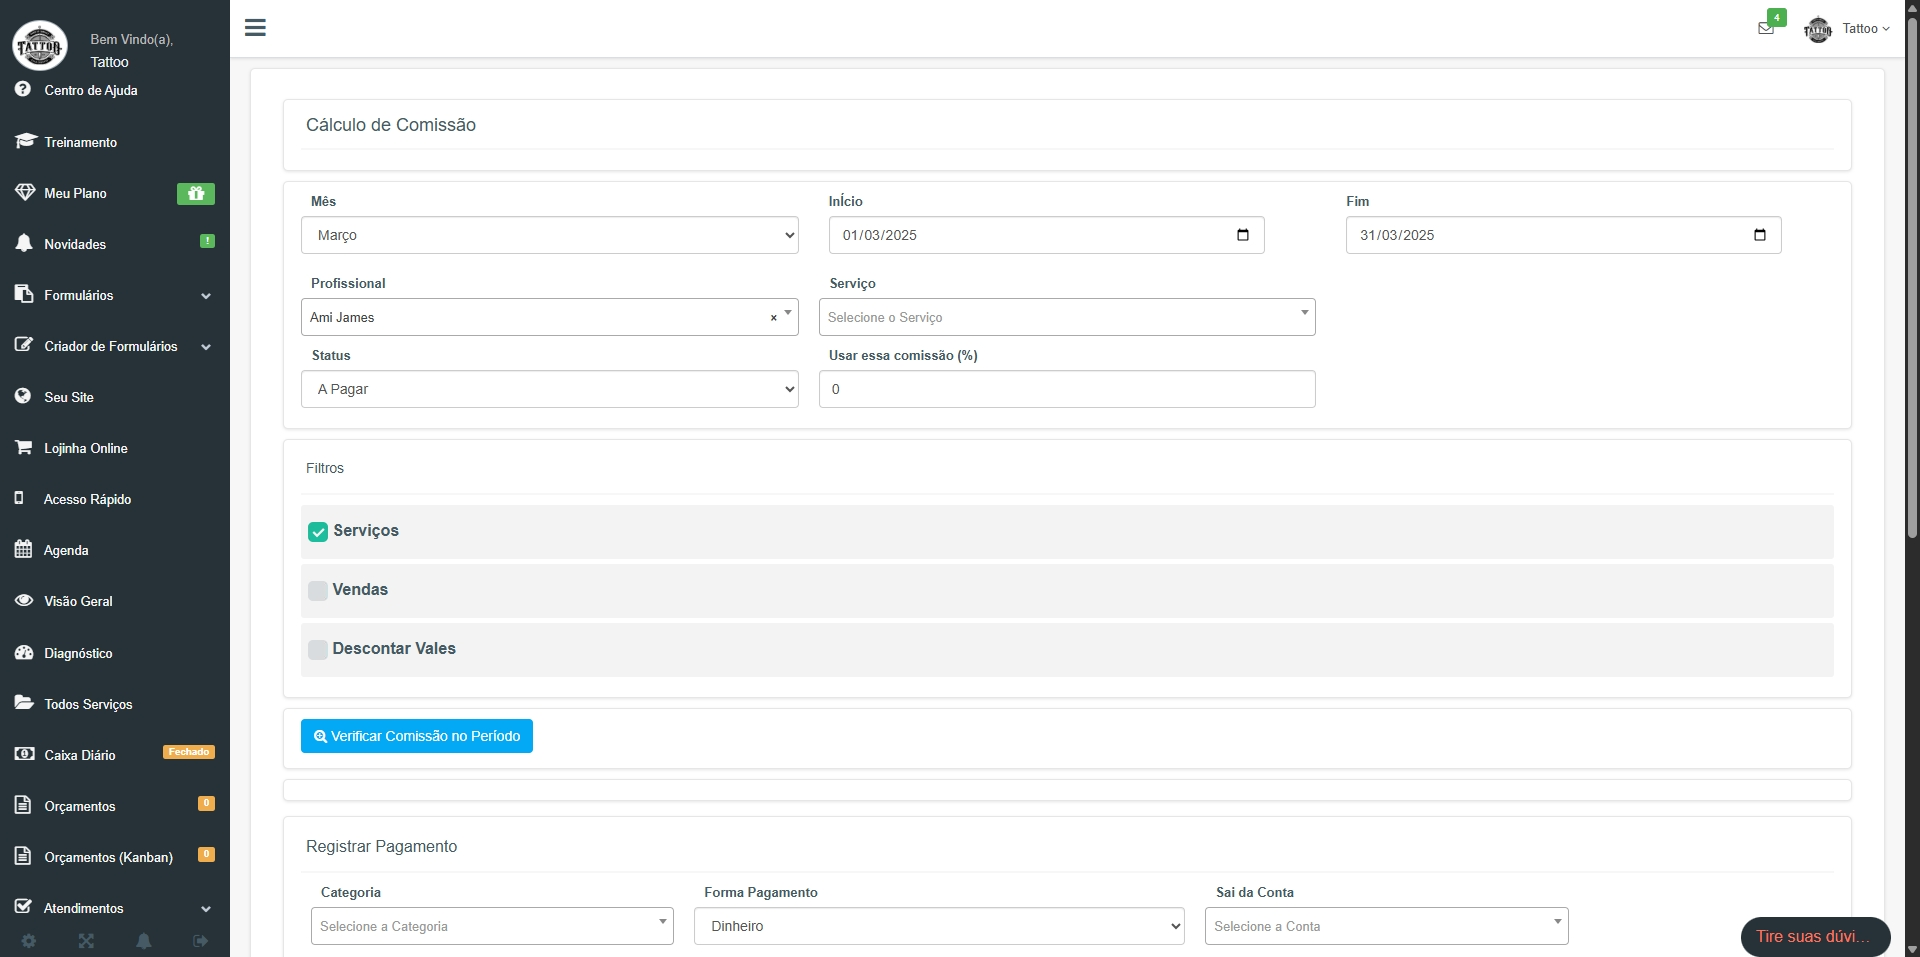The image size is (1920, 957).
Task: Click the Meu Plano diamond icon
Action: [25, 192]
